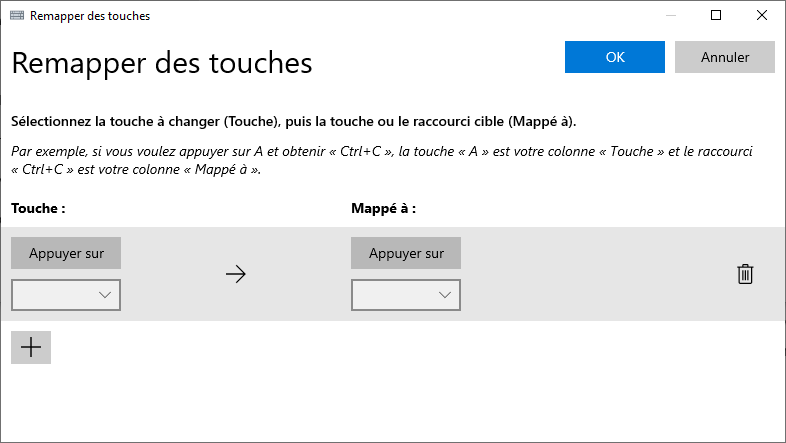Close the Remapper des touches window
Viewport: 786px width, 443px height.
[762, 15]
